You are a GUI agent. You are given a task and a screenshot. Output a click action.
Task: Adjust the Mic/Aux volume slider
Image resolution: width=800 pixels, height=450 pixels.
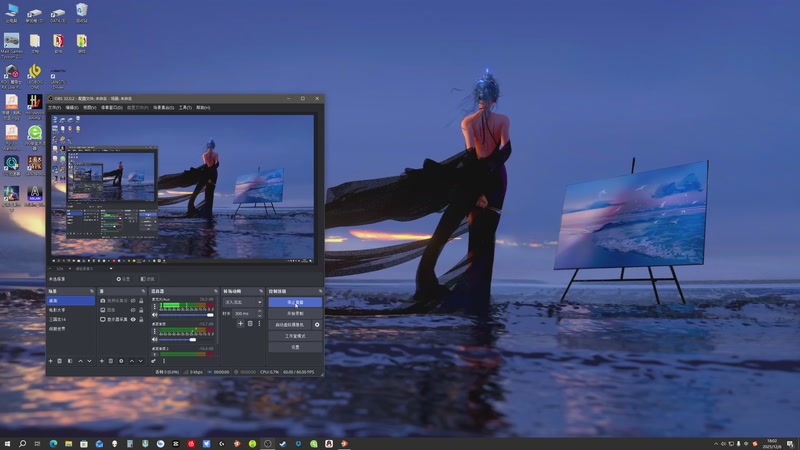click(x=186, y=315)
